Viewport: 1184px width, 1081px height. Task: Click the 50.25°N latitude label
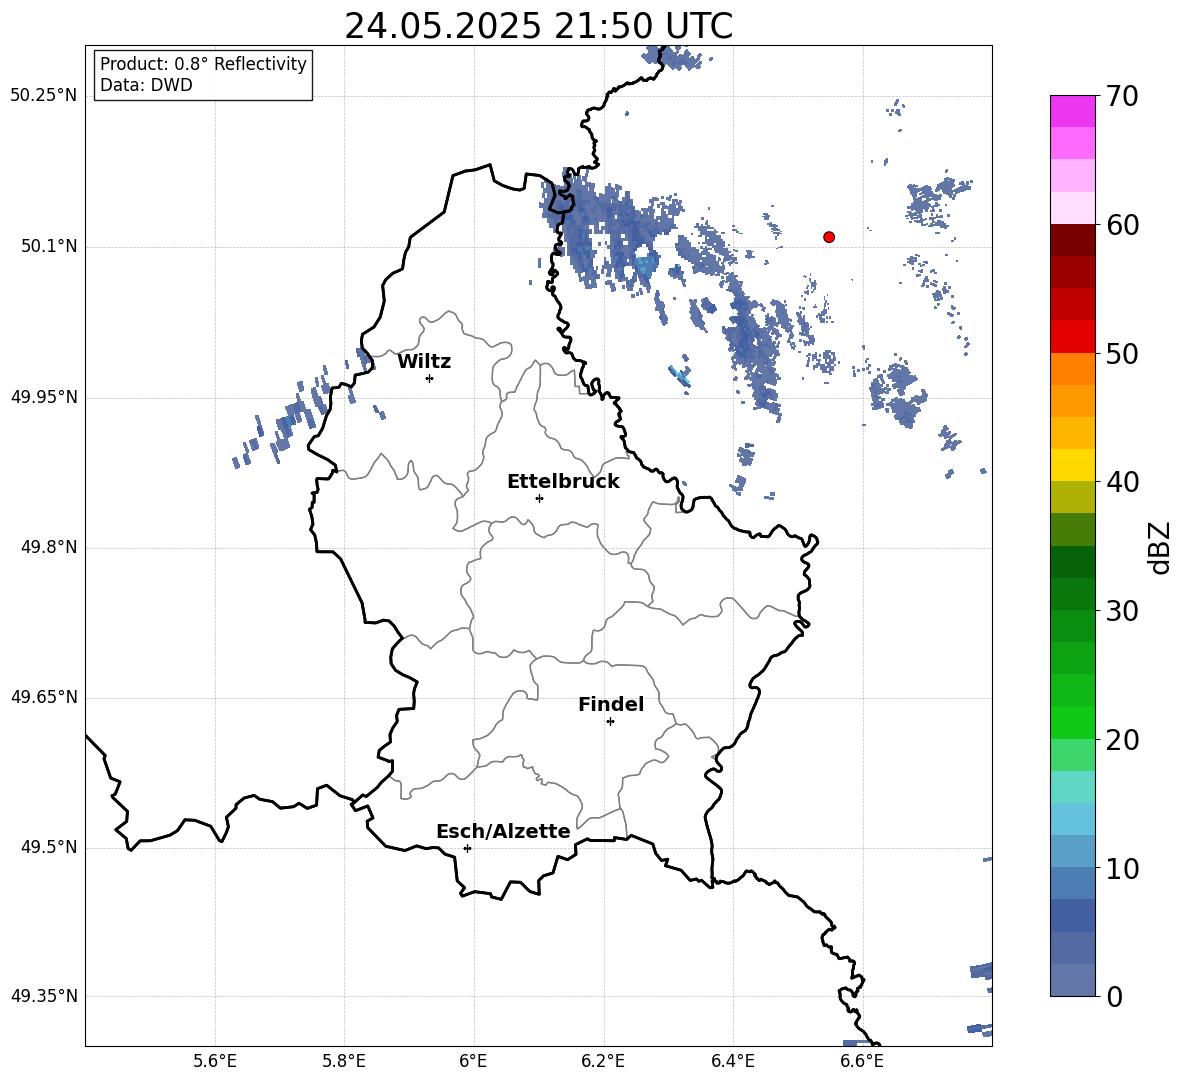tap(44, 96)
